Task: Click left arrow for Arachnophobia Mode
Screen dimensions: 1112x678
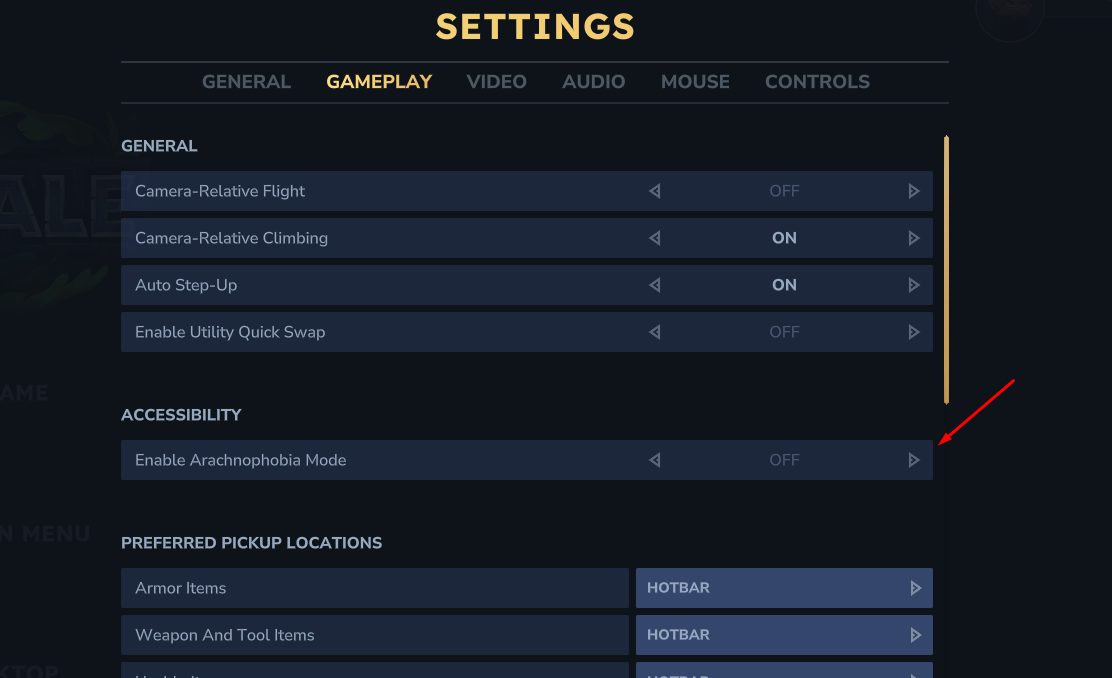Action: [x=655, y=460]
